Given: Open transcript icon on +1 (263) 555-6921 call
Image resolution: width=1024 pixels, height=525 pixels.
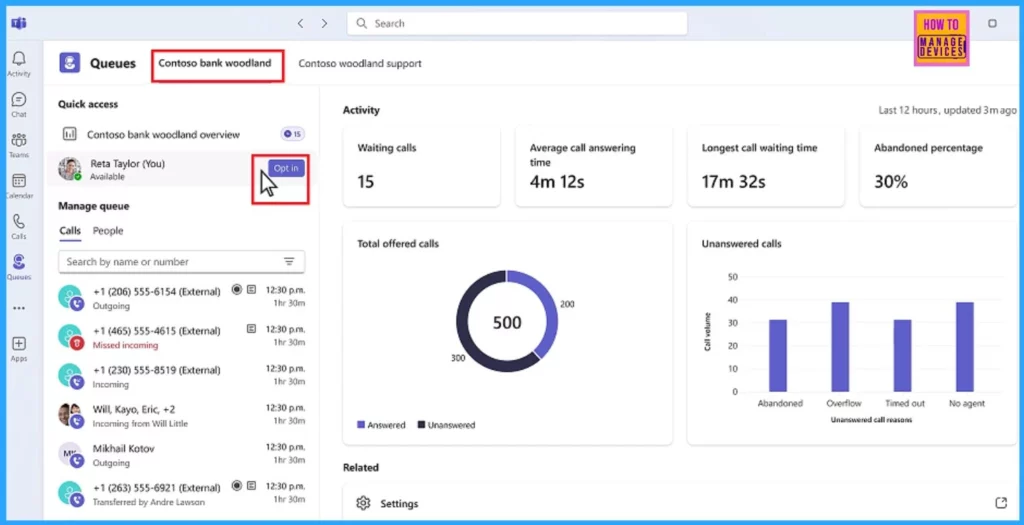Looking at the screenshot, I should 251,485.
